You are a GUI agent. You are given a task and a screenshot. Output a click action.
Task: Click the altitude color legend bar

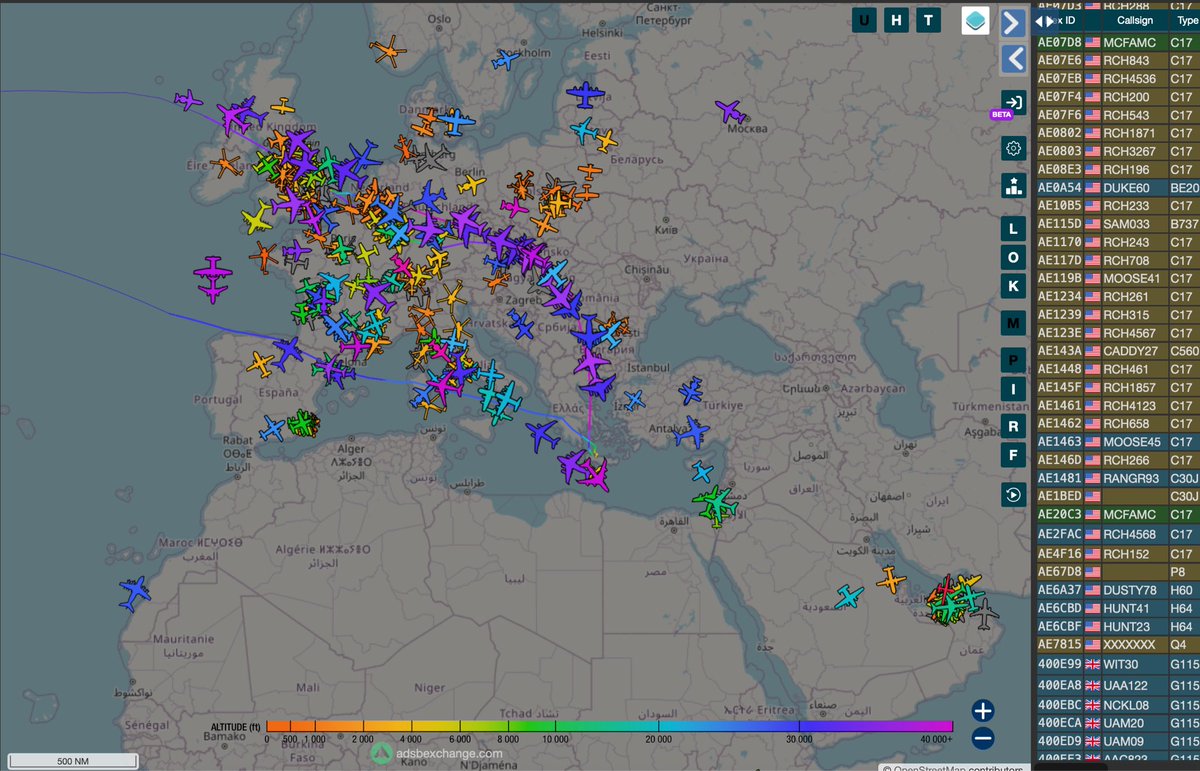click(x=608, y=726)
